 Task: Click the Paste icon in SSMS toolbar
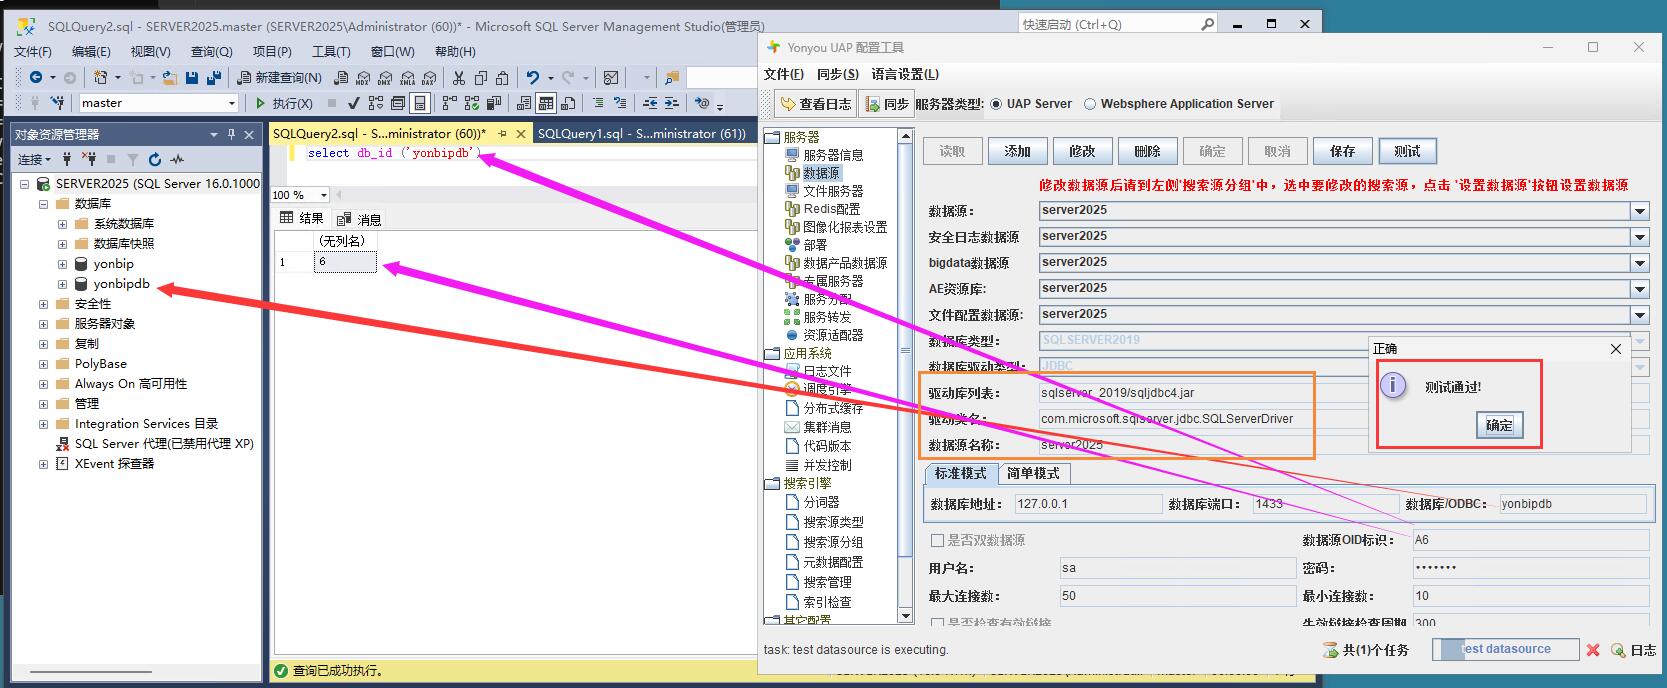click(x=502, y=77)
